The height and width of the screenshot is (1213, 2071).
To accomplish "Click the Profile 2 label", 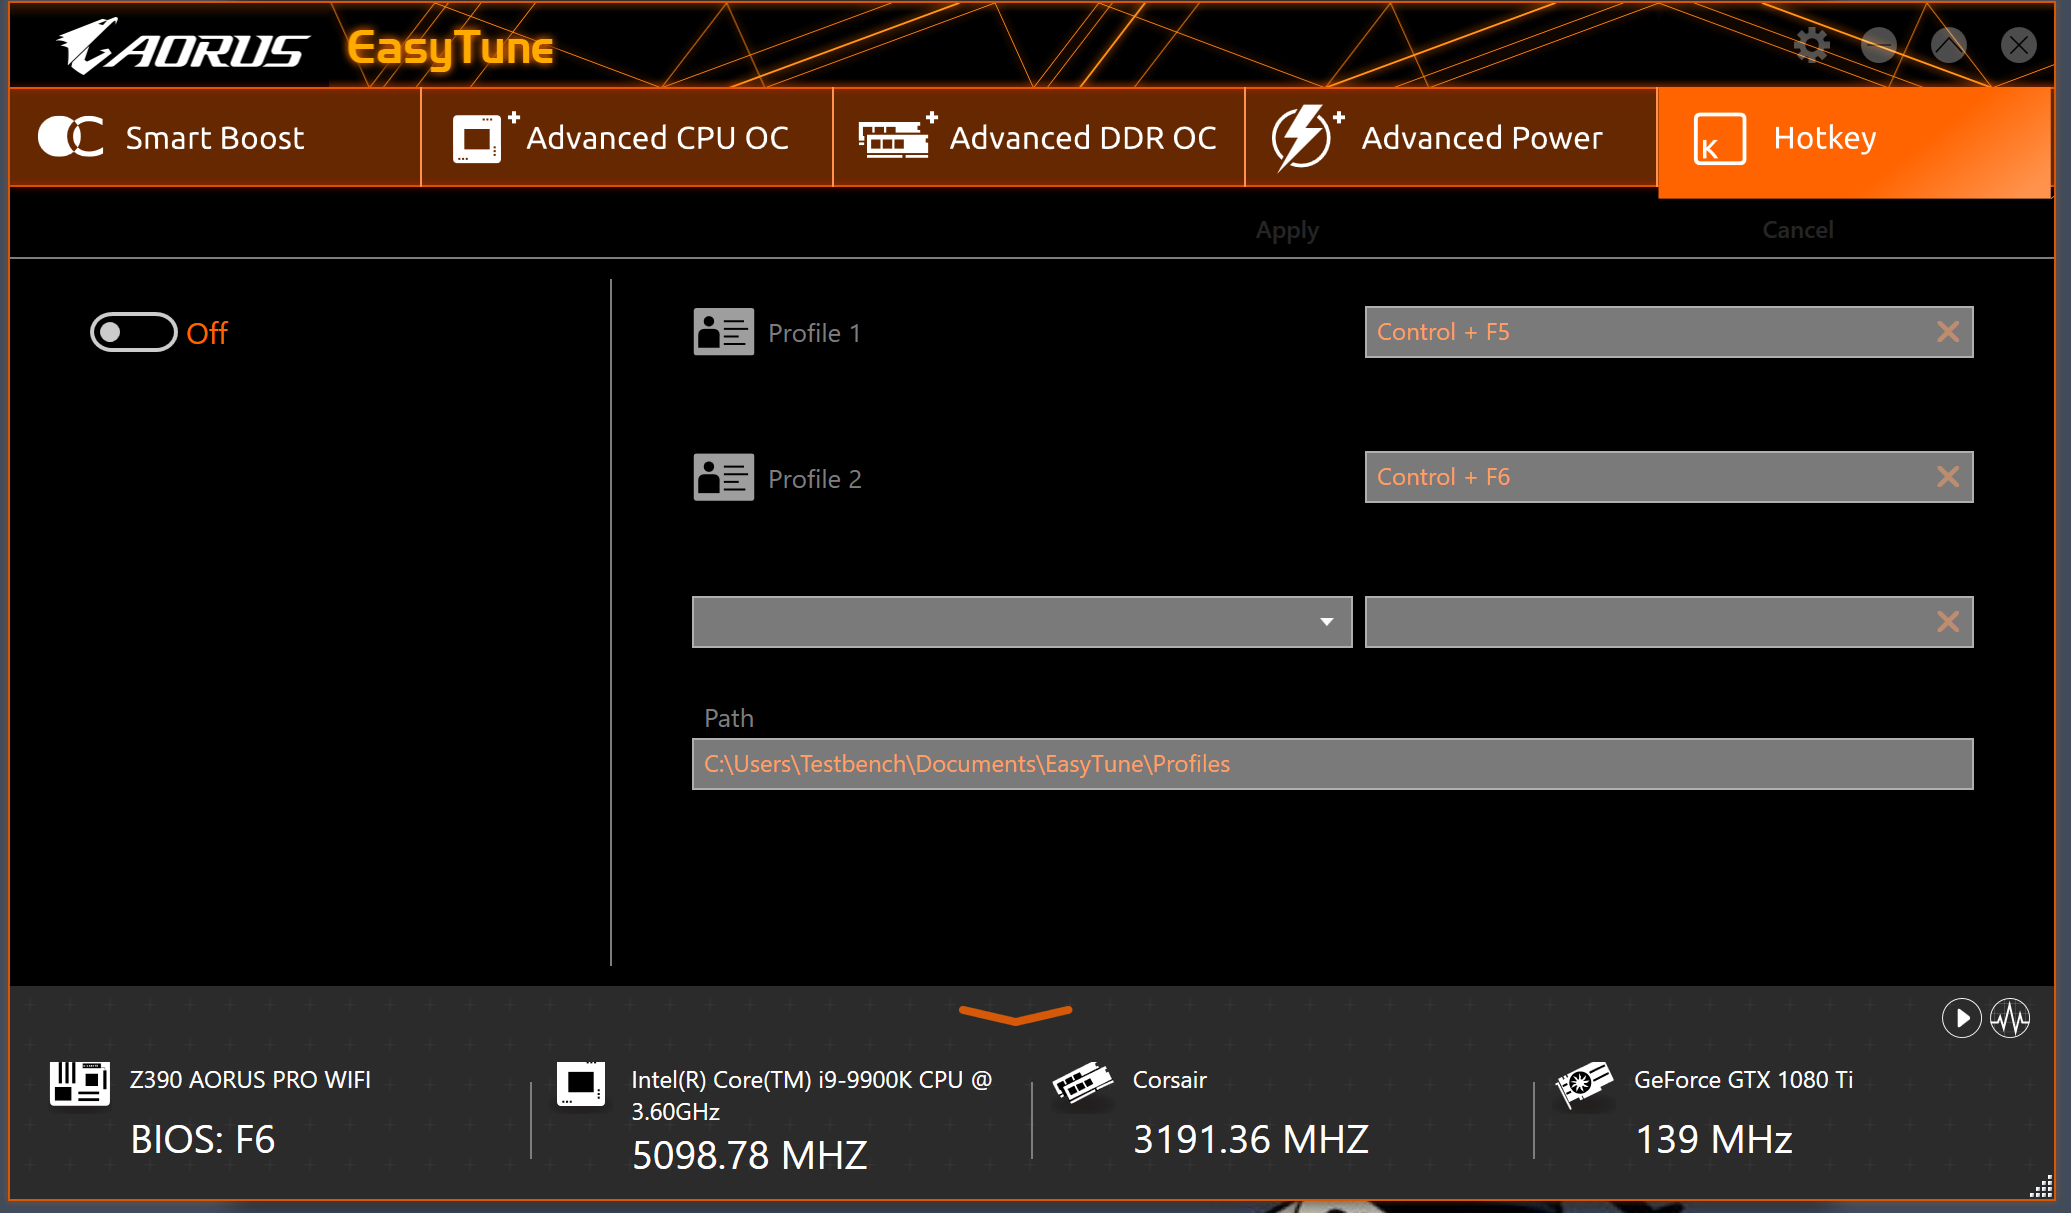I will [814, 479].
